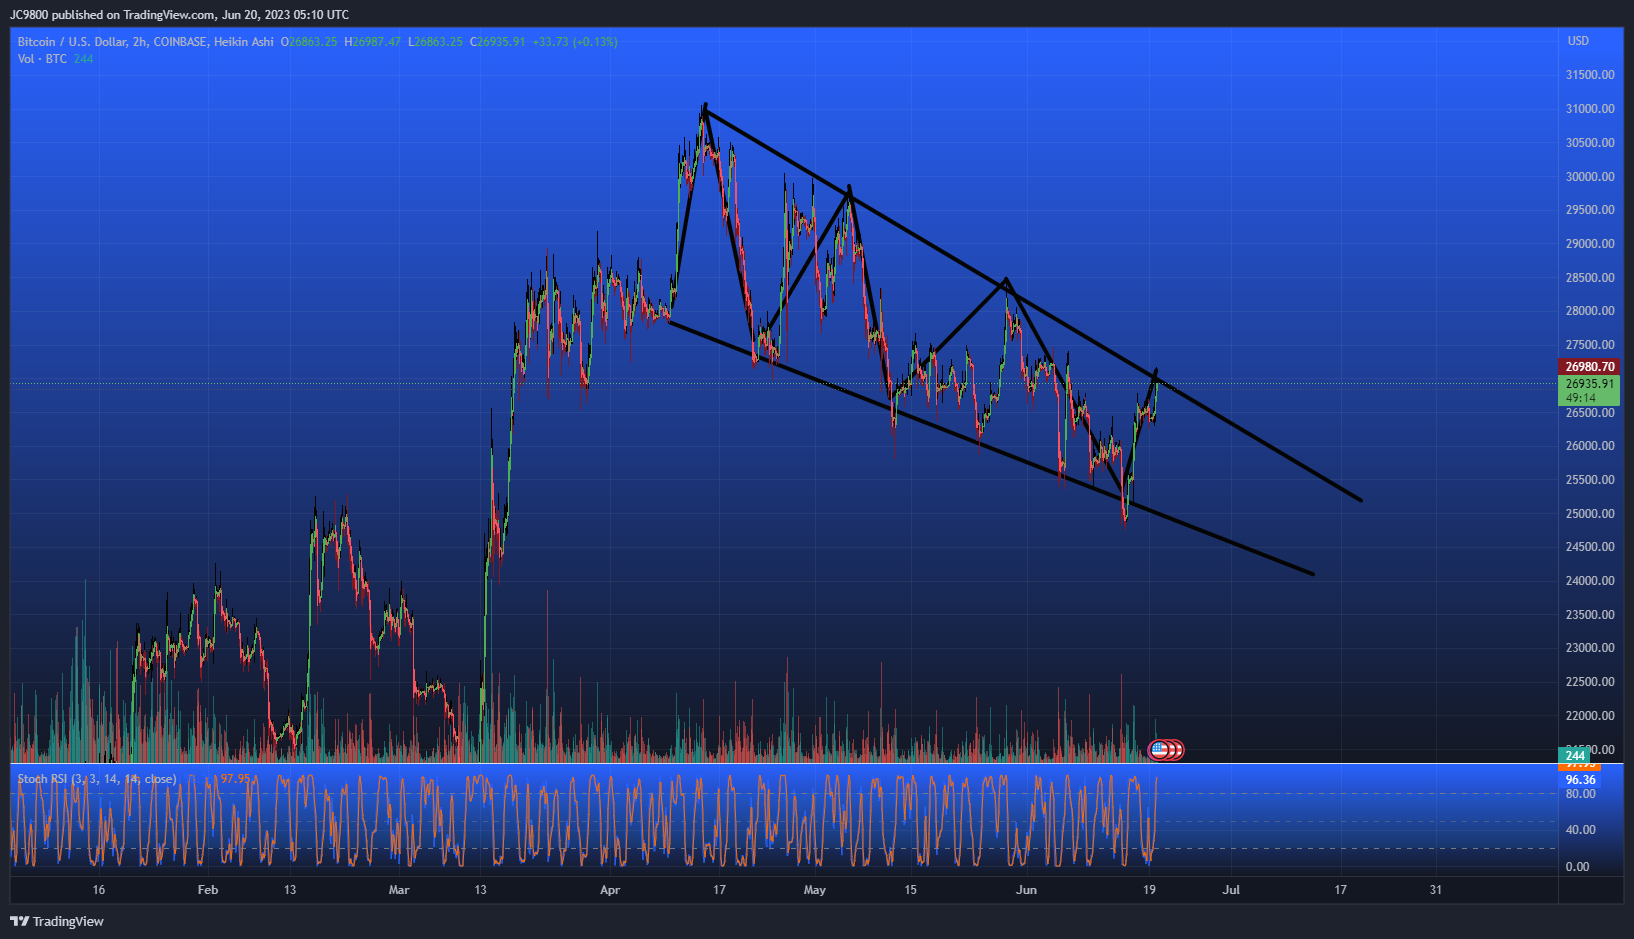This screenshot has height=939, width=1634.
Task: Click the 22000.00 price axis label
Action: [1590, 716]
